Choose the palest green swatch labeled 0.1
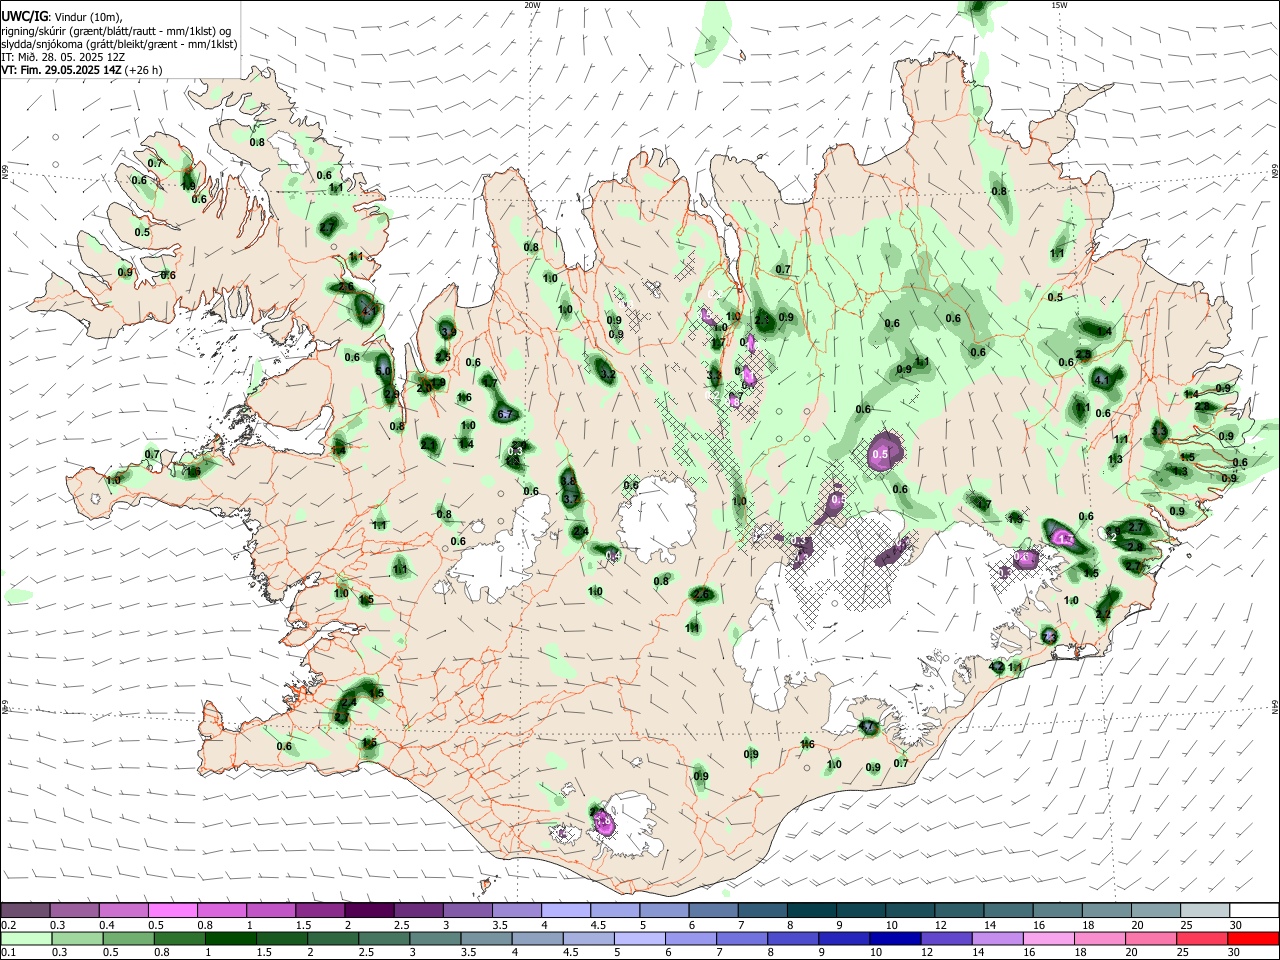The image size is (1280, 960). tap(26, 938)
